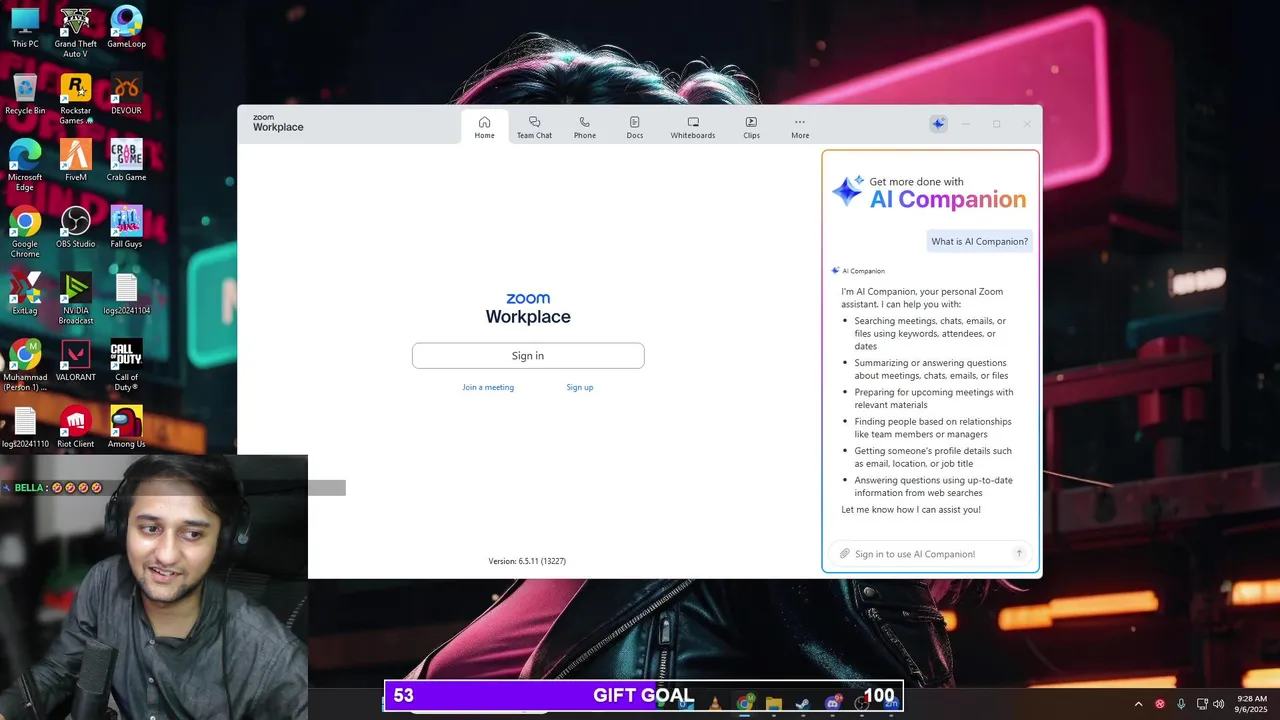Select the Clips tab

(751, 127)
